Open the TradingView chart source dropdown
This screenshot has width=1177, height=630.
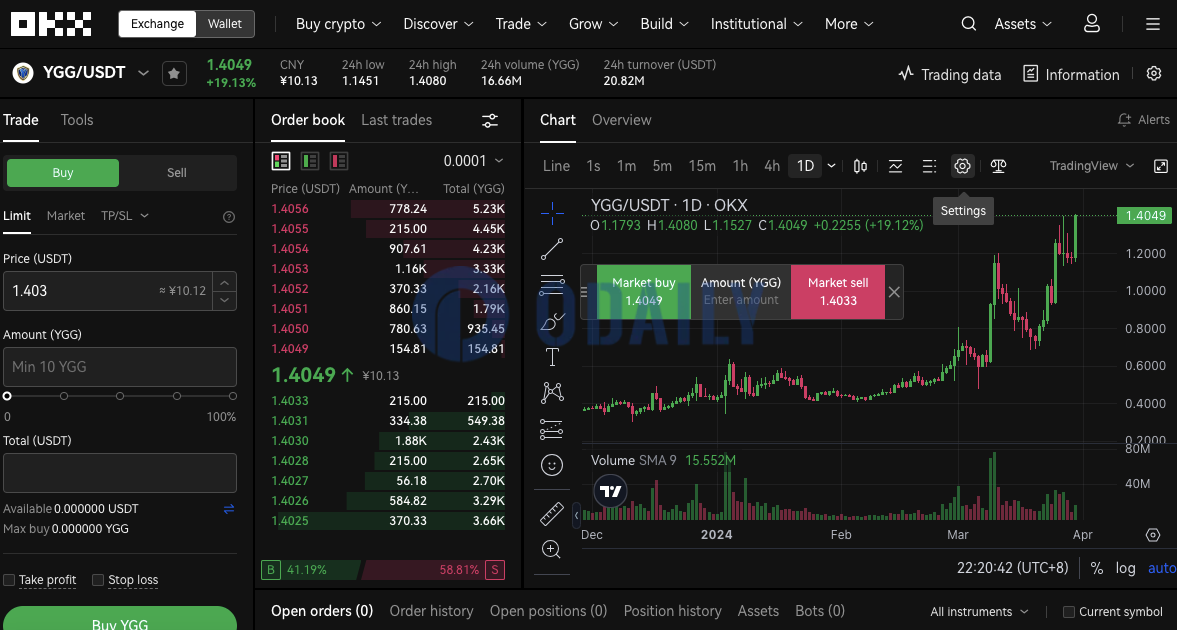coord(1091,166)
